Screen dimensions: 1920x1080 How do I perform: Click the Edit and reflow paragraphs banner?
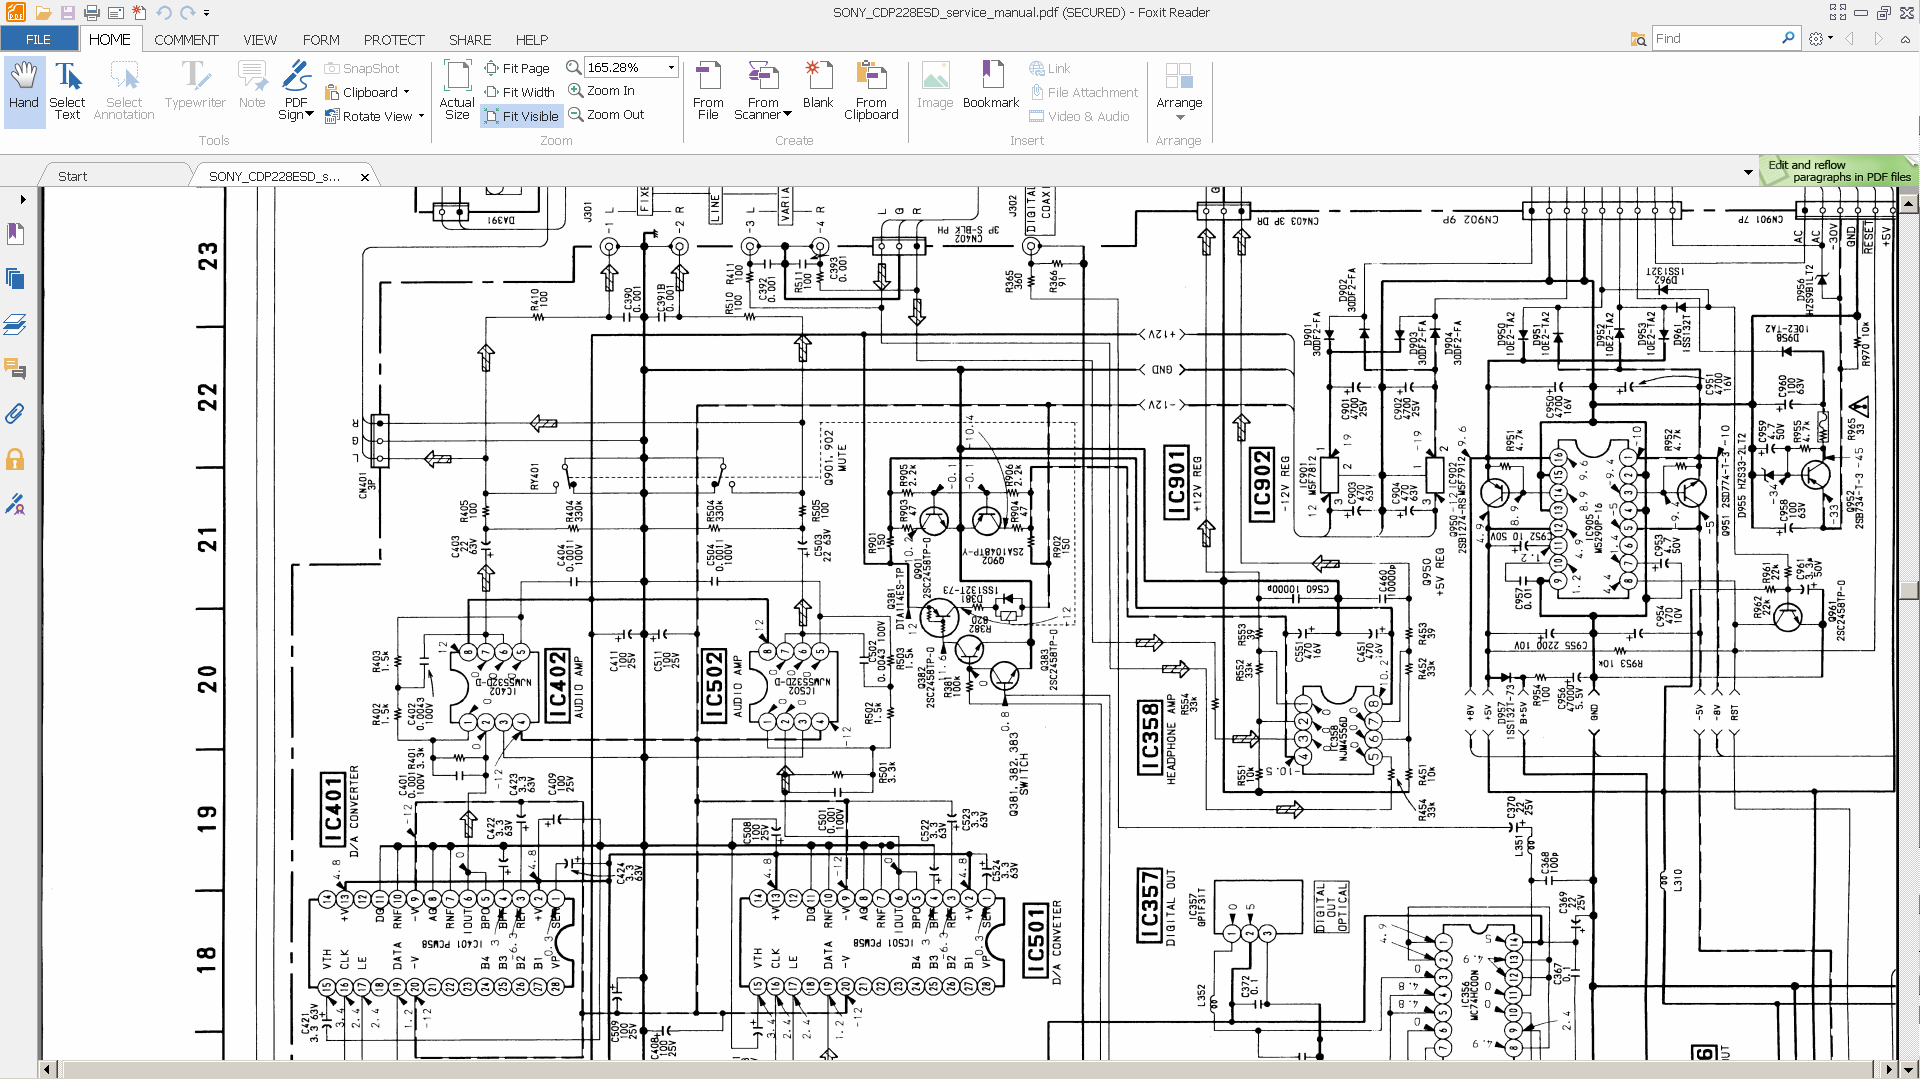click(x=1838, y=171)
